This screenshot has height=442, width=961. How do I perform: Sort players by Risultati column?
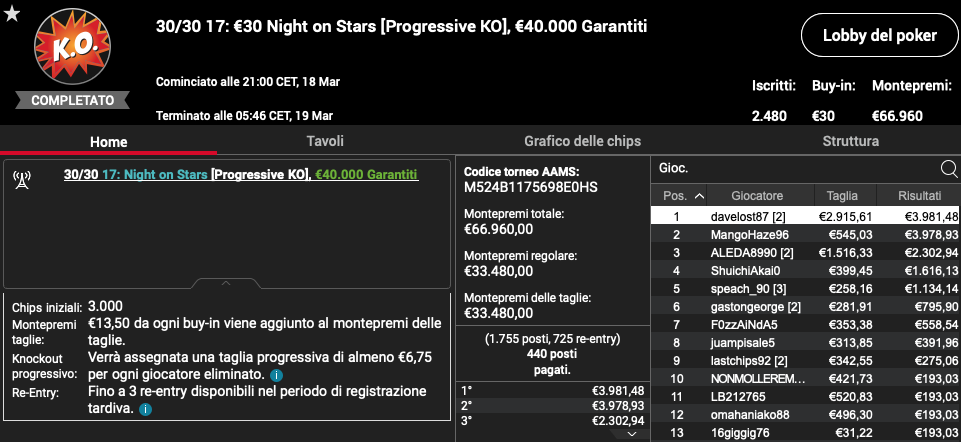coord(919,196)
